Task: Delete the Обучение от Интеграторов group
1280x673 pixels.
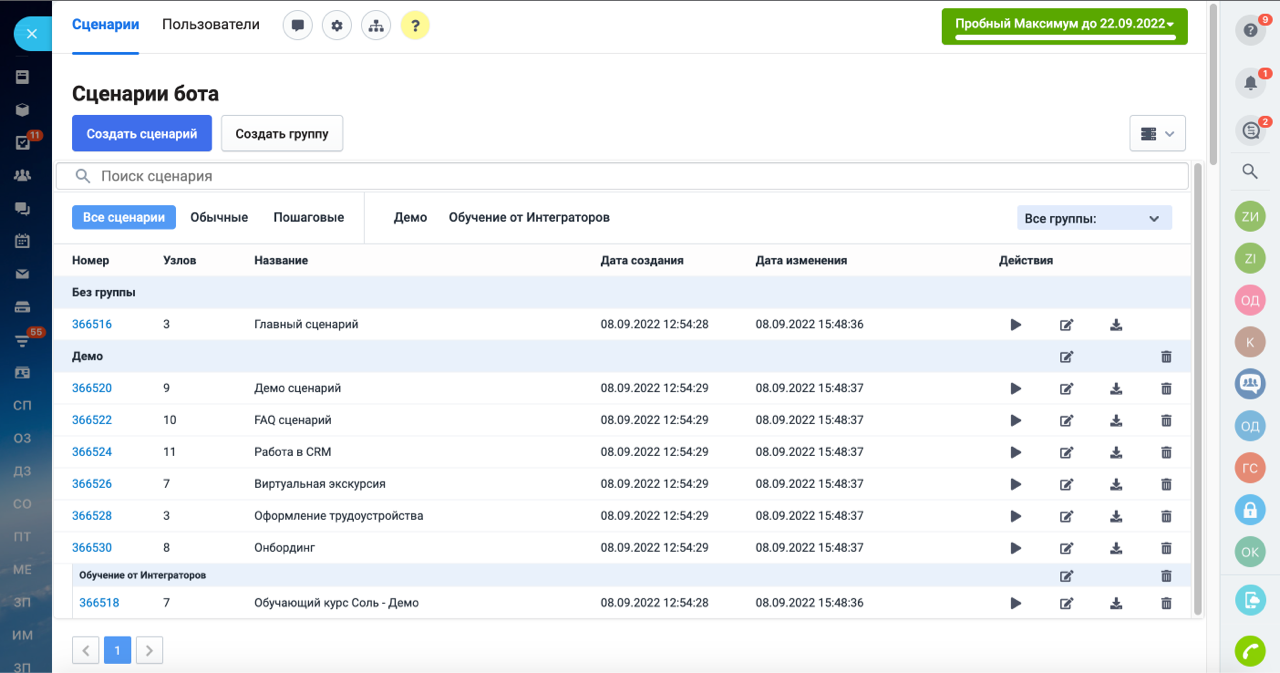Action: point(1166,576)
